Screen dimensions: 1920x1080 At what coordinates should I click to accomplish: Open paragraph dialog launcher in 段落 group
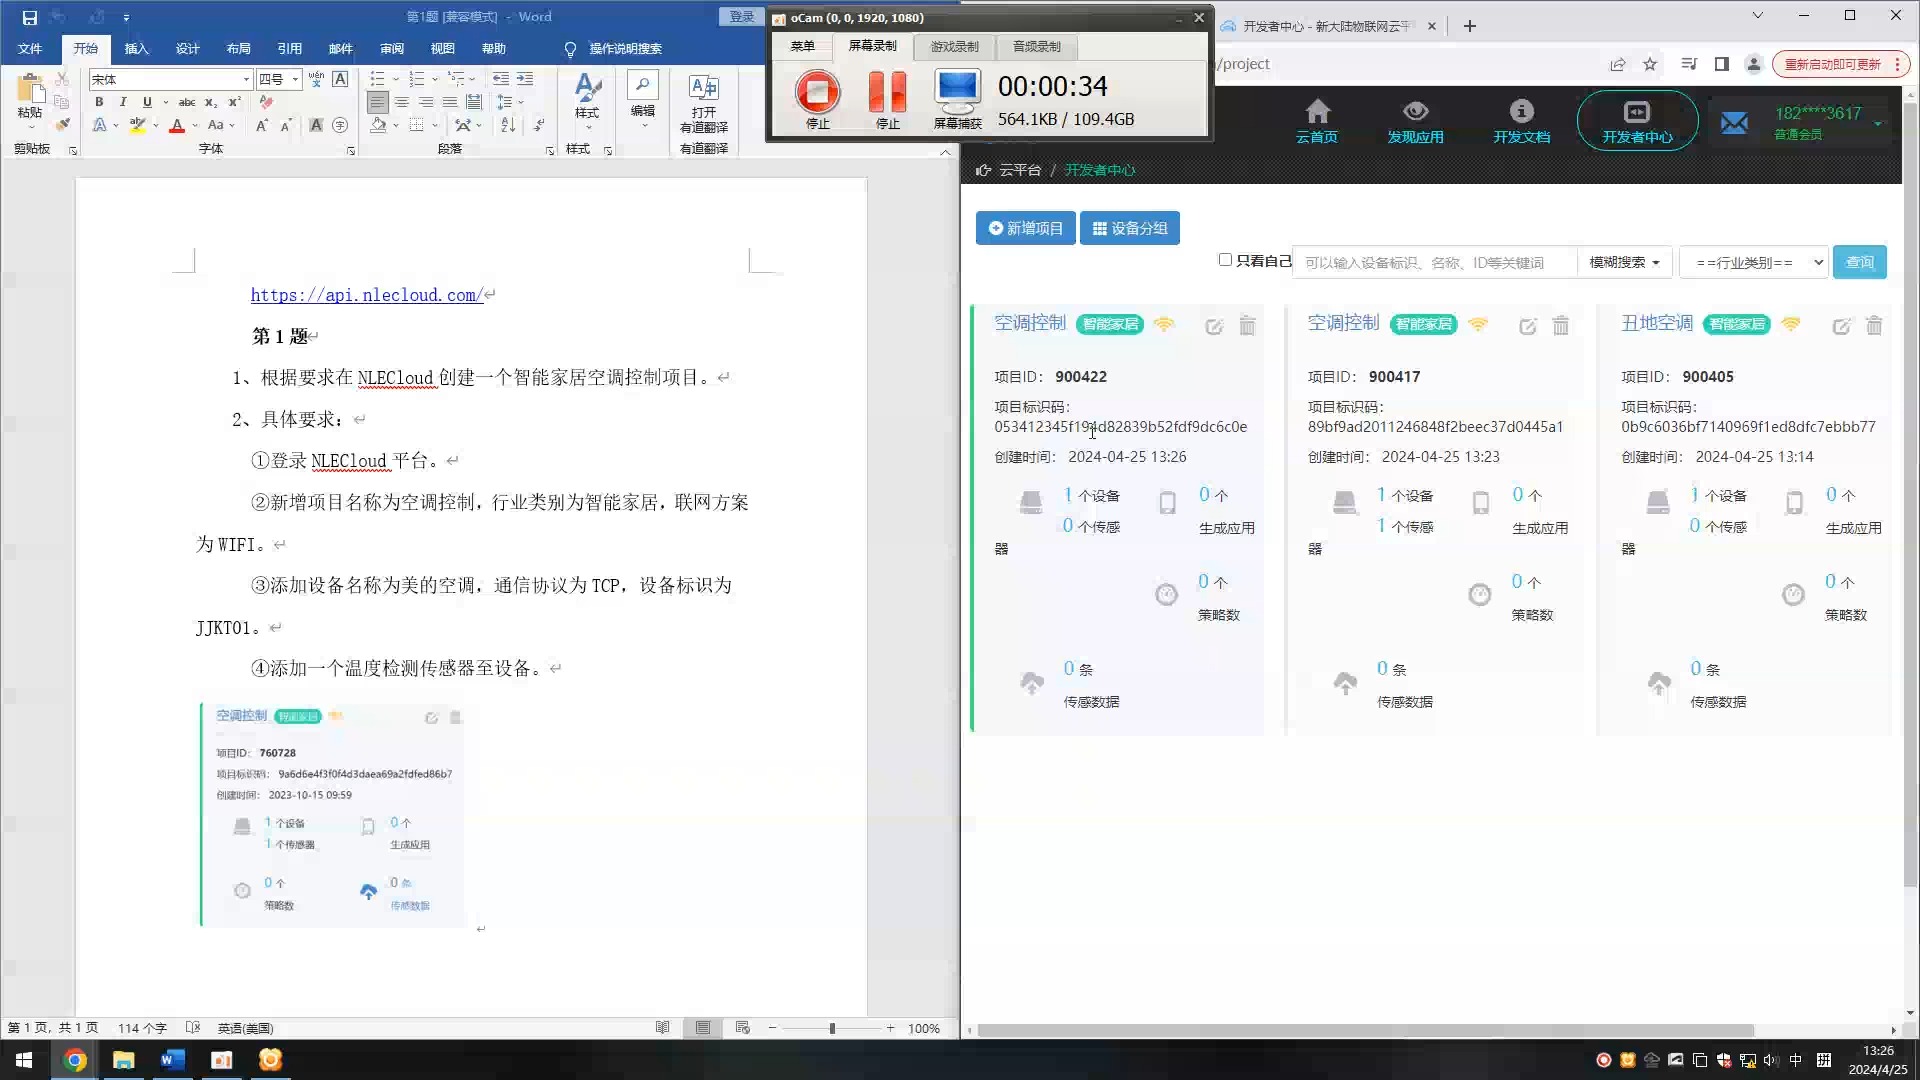pos(550,150)
